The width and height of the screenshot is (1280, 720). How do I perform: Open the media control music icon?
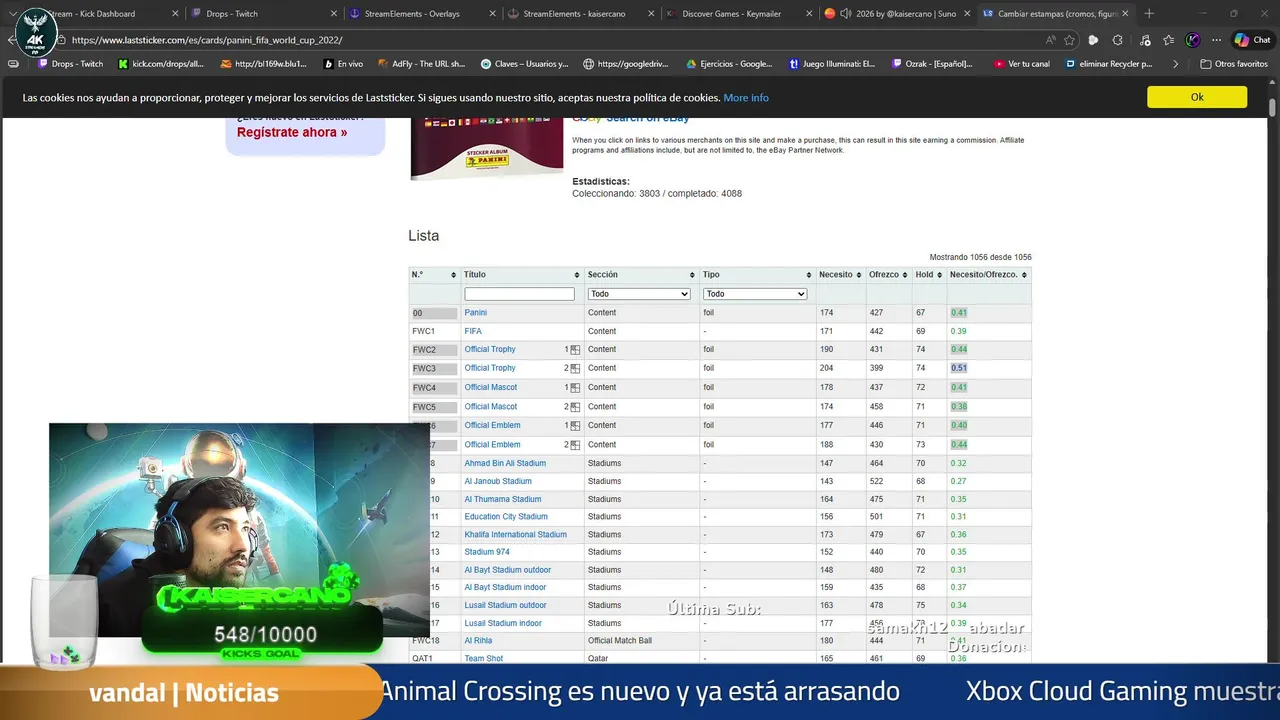1143,40
